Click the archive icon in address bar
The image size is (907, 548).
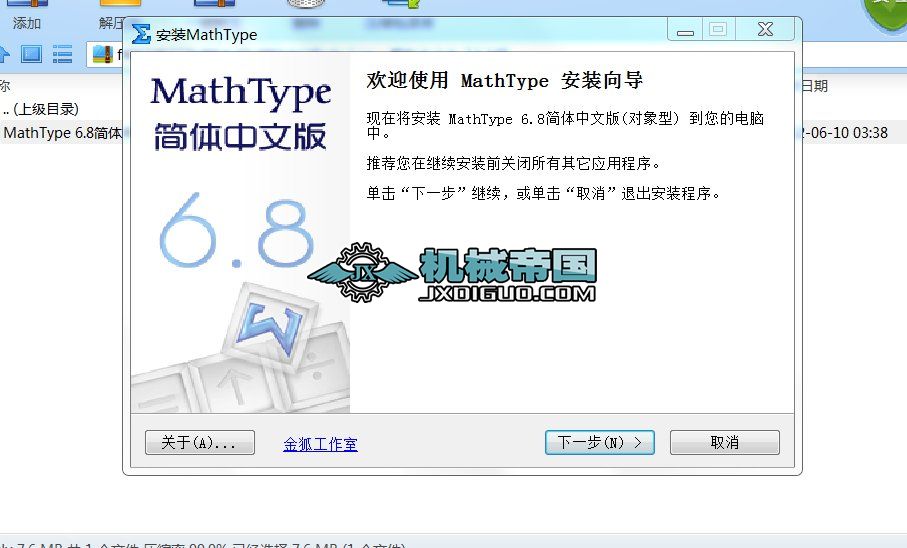click(x=102, y=54)
